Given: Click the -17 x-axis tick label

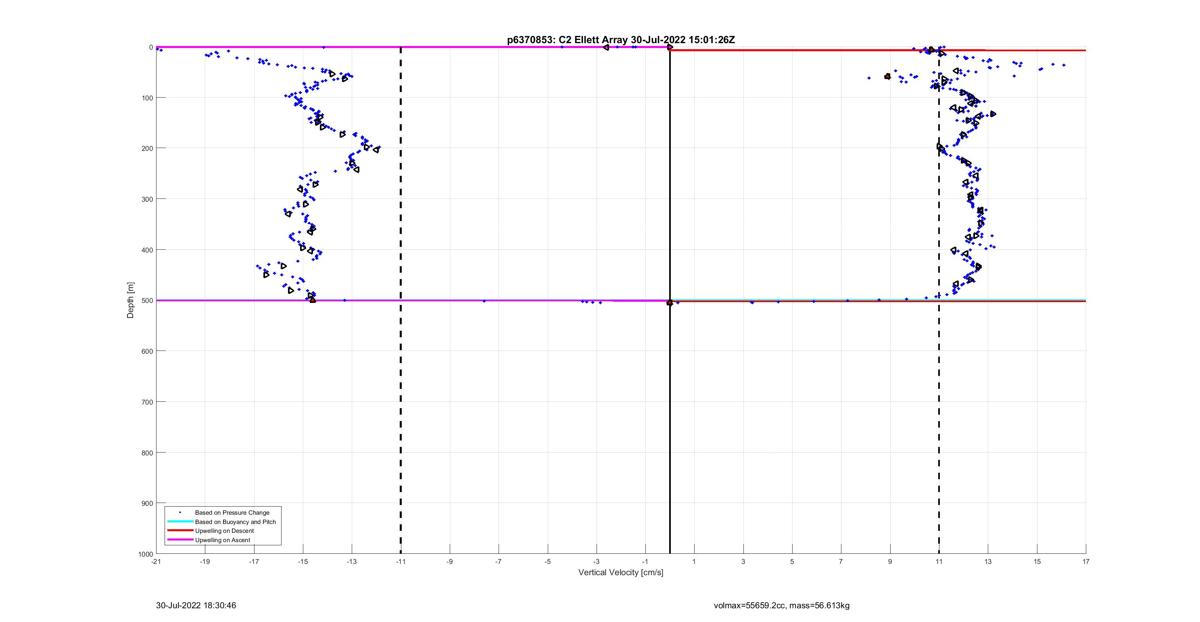Looking at the screenshot, I should coord(254,561).
